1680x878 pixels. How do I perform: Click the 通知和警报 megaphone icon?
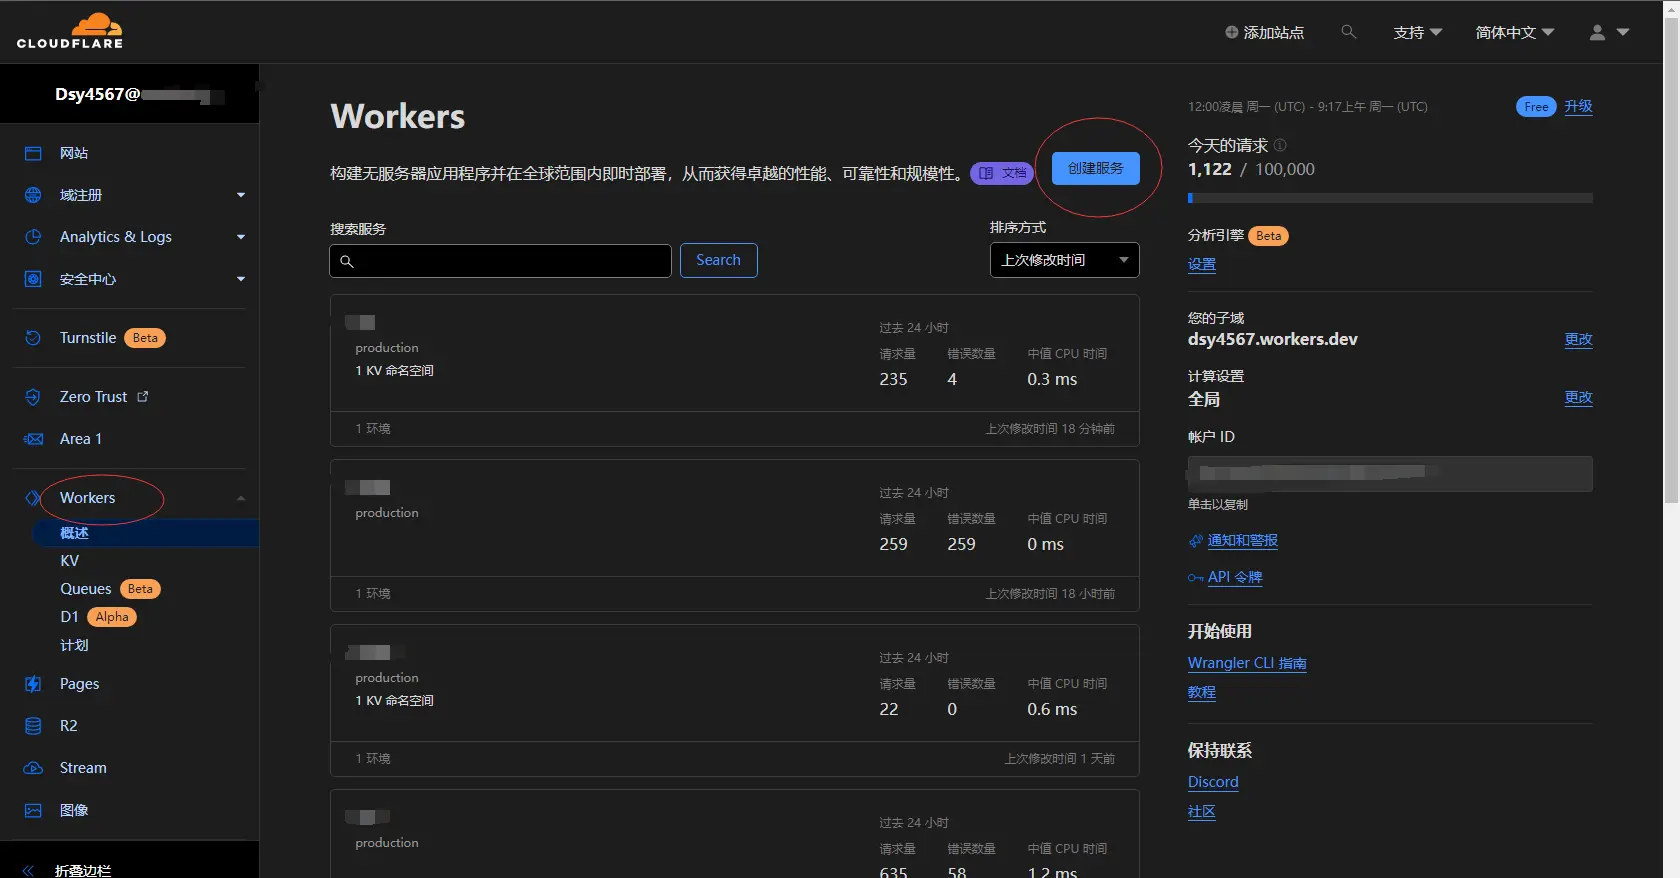click(x=1195, y=541)
